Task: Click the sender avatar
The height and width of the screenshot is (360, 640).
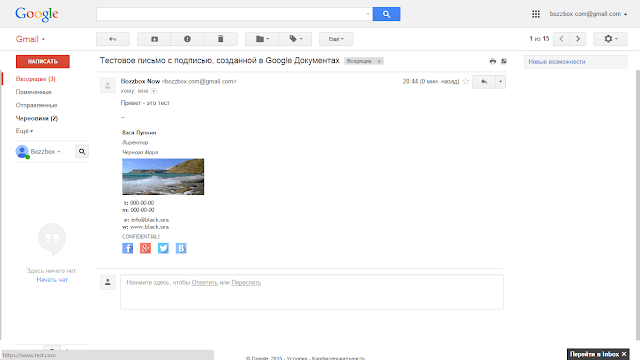Action: pos(108,85)
